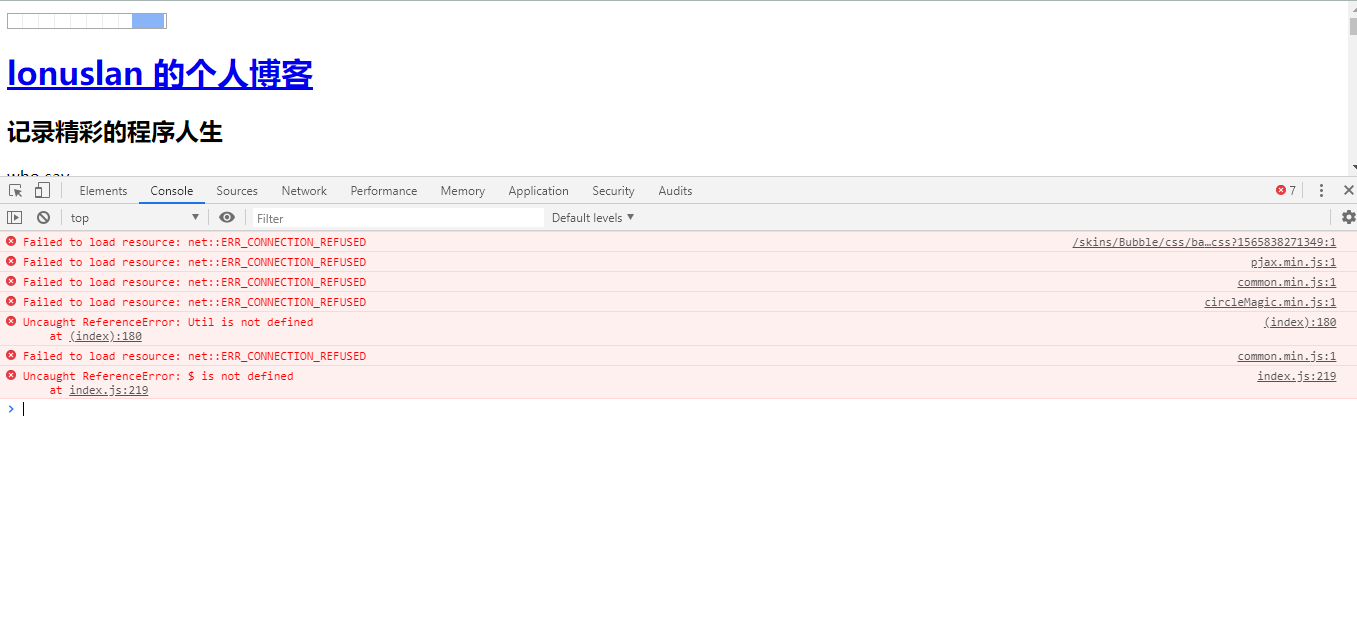This screenshot has height=622, width=1357.
Task: Click the error icon beside 'Util is not defined'
Action: 11,321
